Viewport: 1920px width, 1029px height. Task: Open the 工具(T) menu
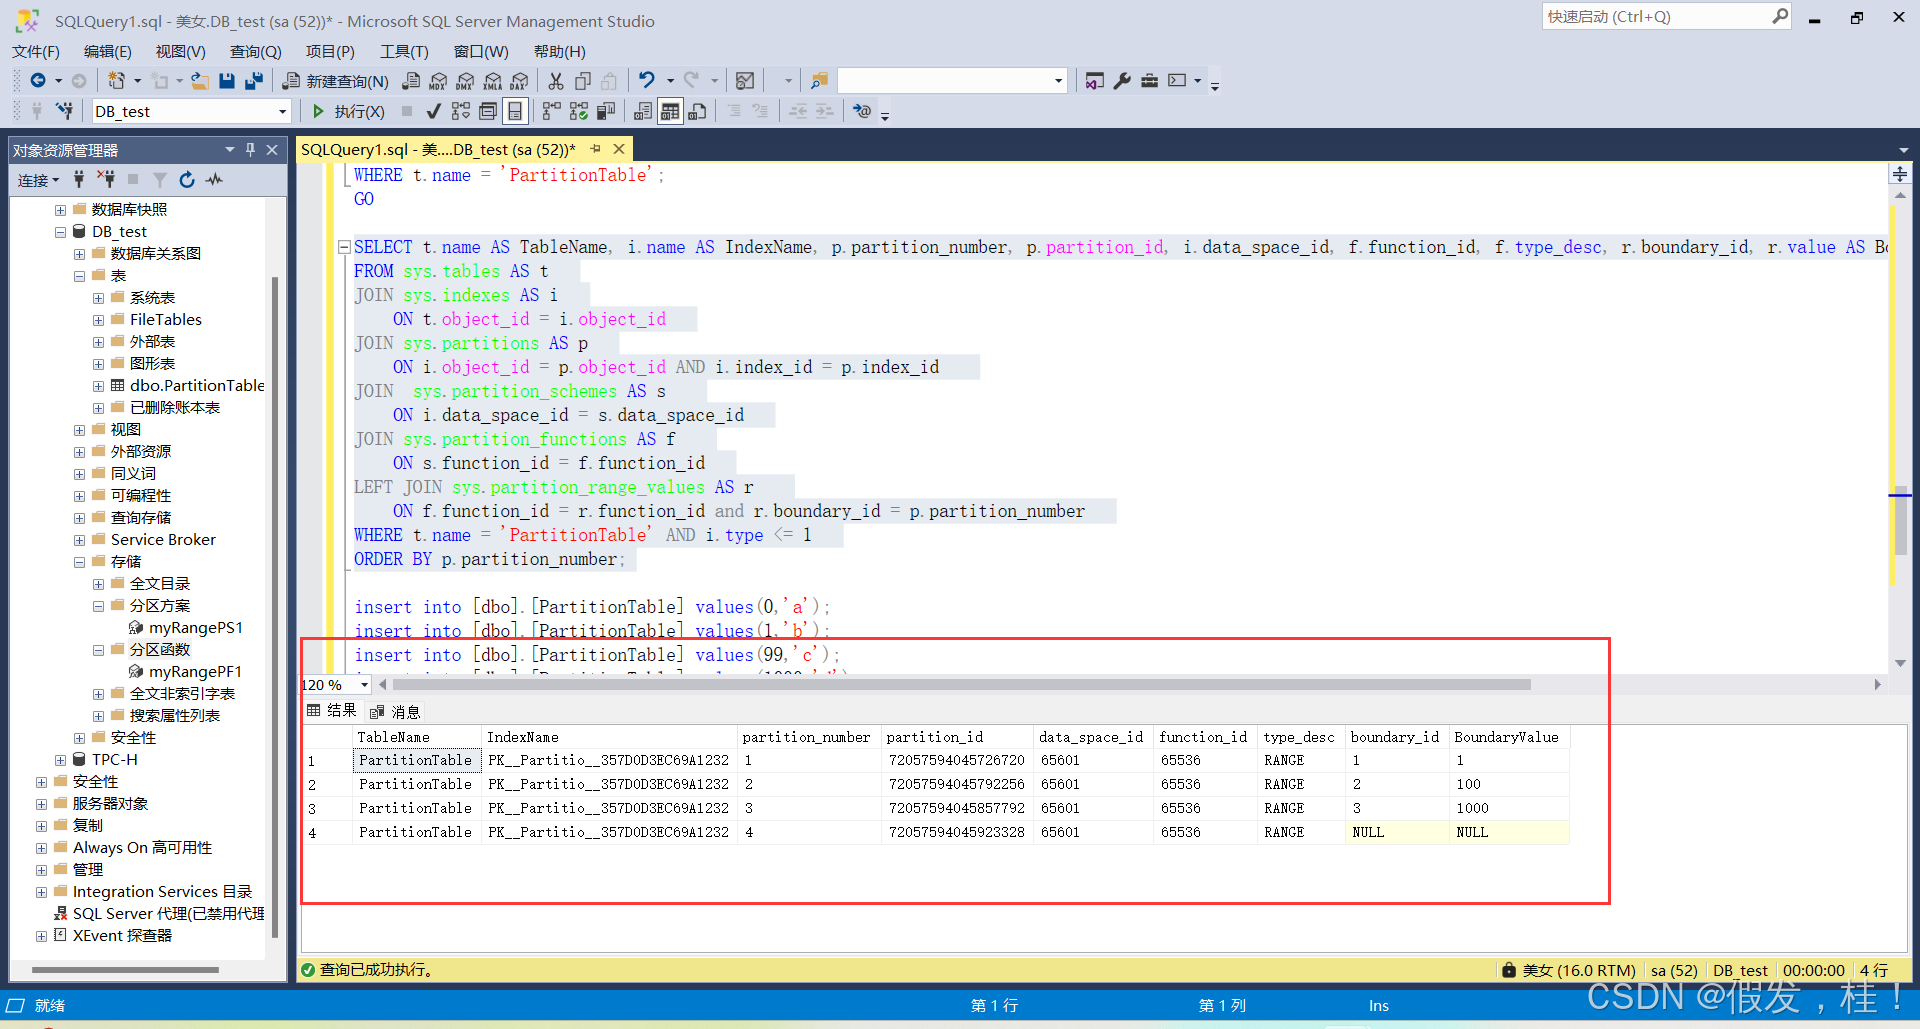pos(404,52)
